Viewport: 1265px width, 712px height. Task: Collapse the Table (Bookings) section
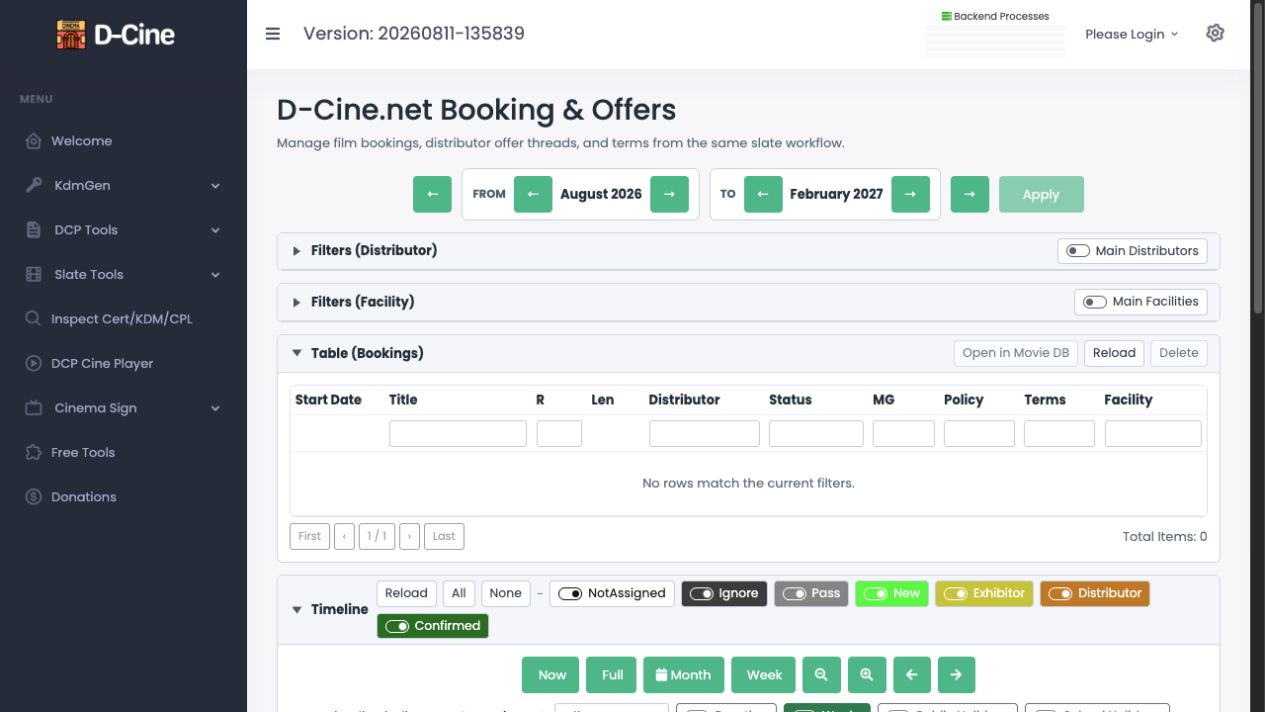(296, 353)
